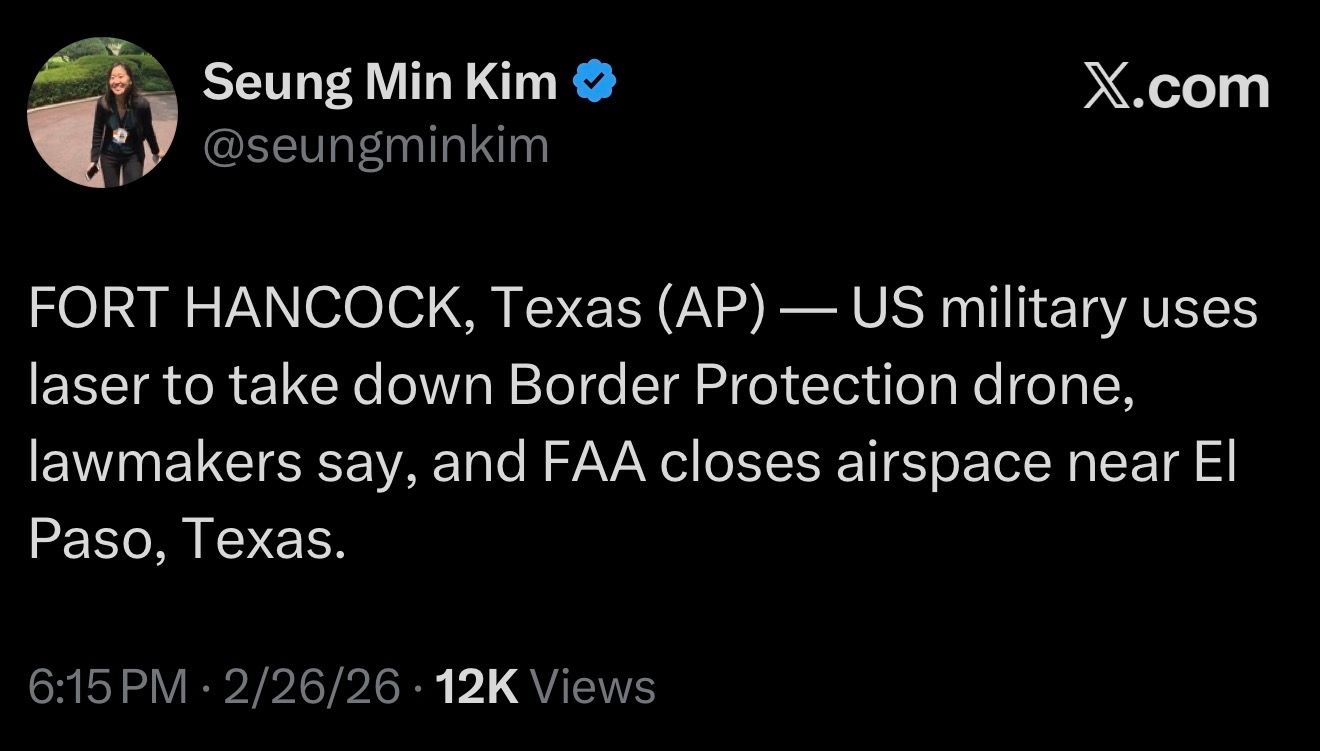Click the words FORT HANCOCK in the post
The image size is (1320, 751).
coord(241,310)
